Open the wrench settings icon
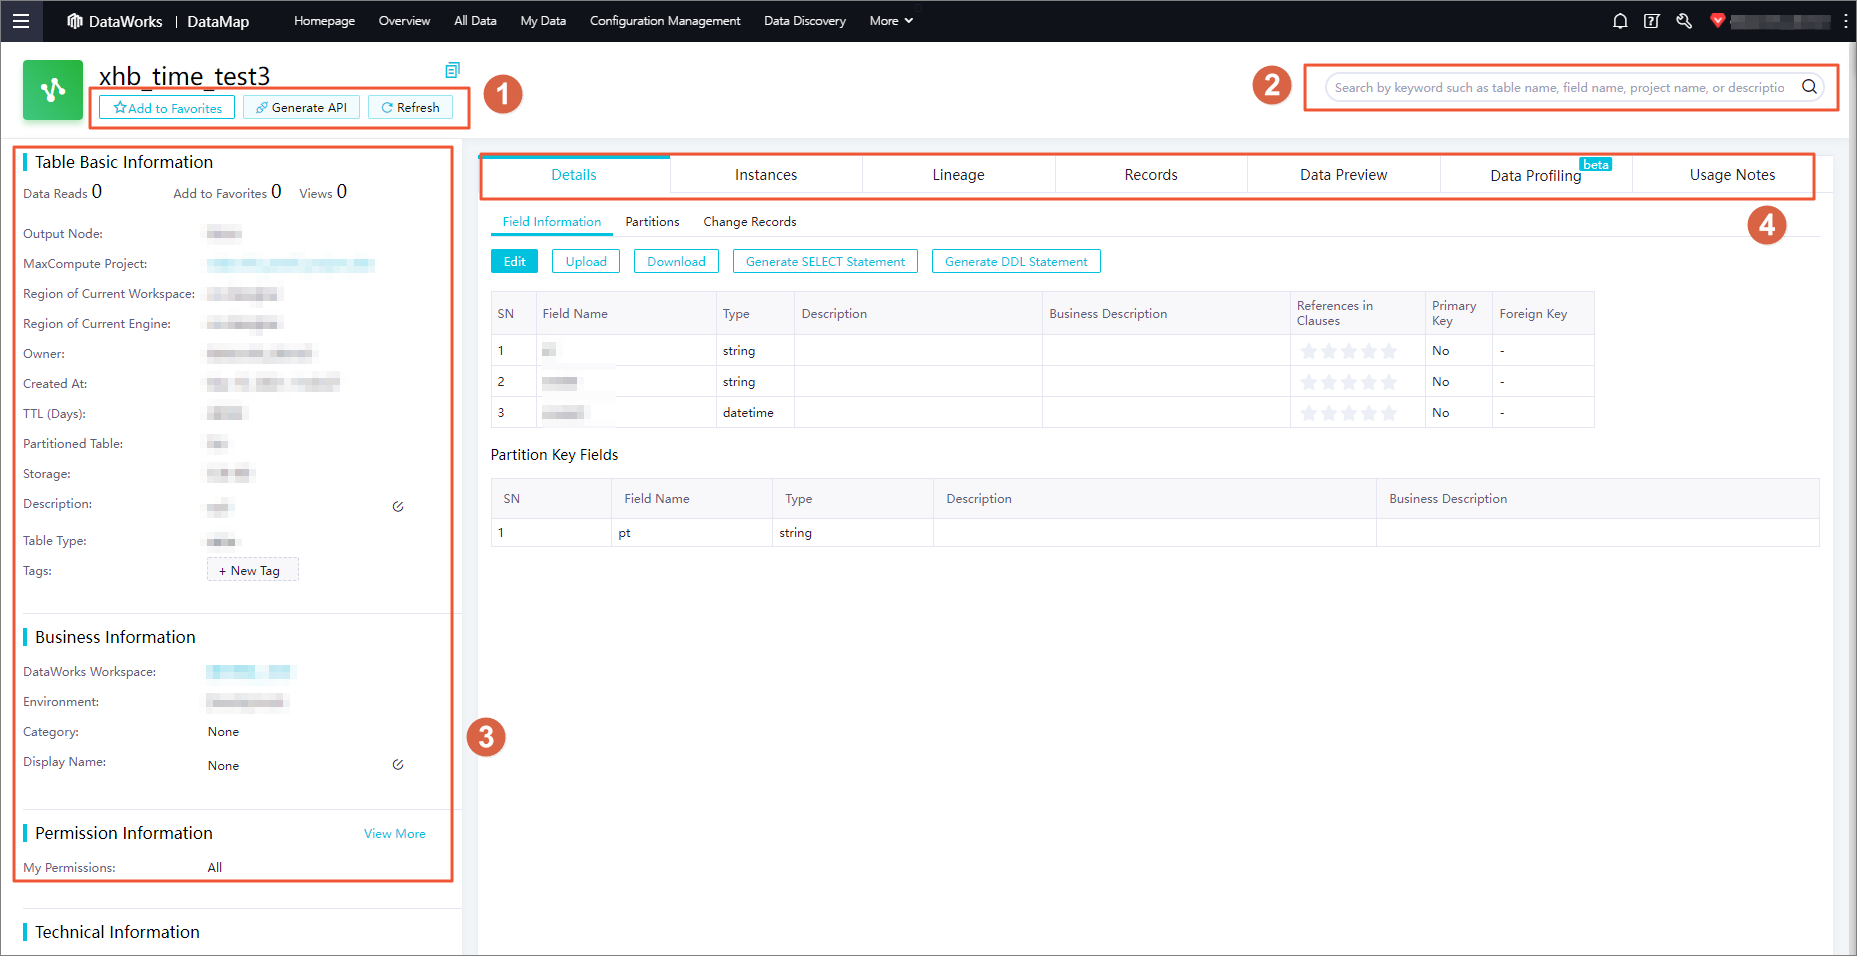This screenshot has height=956, width=1857. (1684, 21)
